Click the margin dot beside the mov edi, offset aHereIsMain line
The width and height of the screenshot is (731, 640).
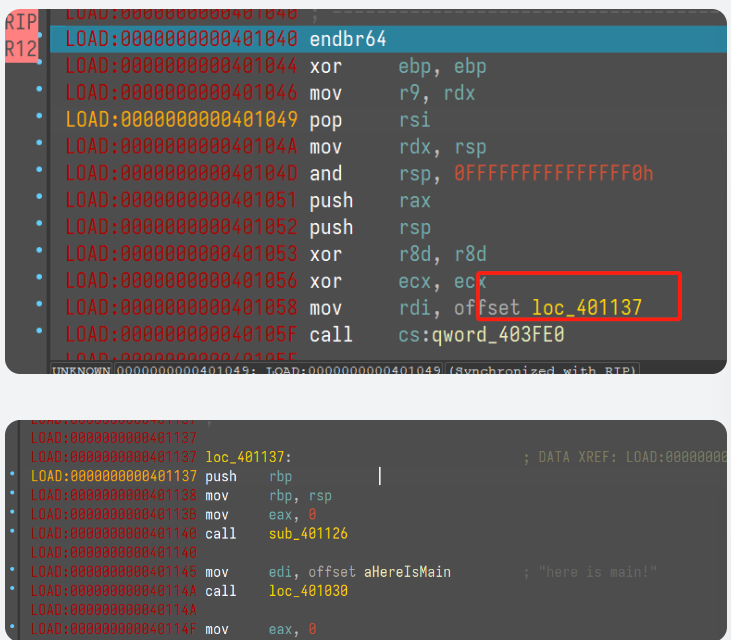click(12, 572)
